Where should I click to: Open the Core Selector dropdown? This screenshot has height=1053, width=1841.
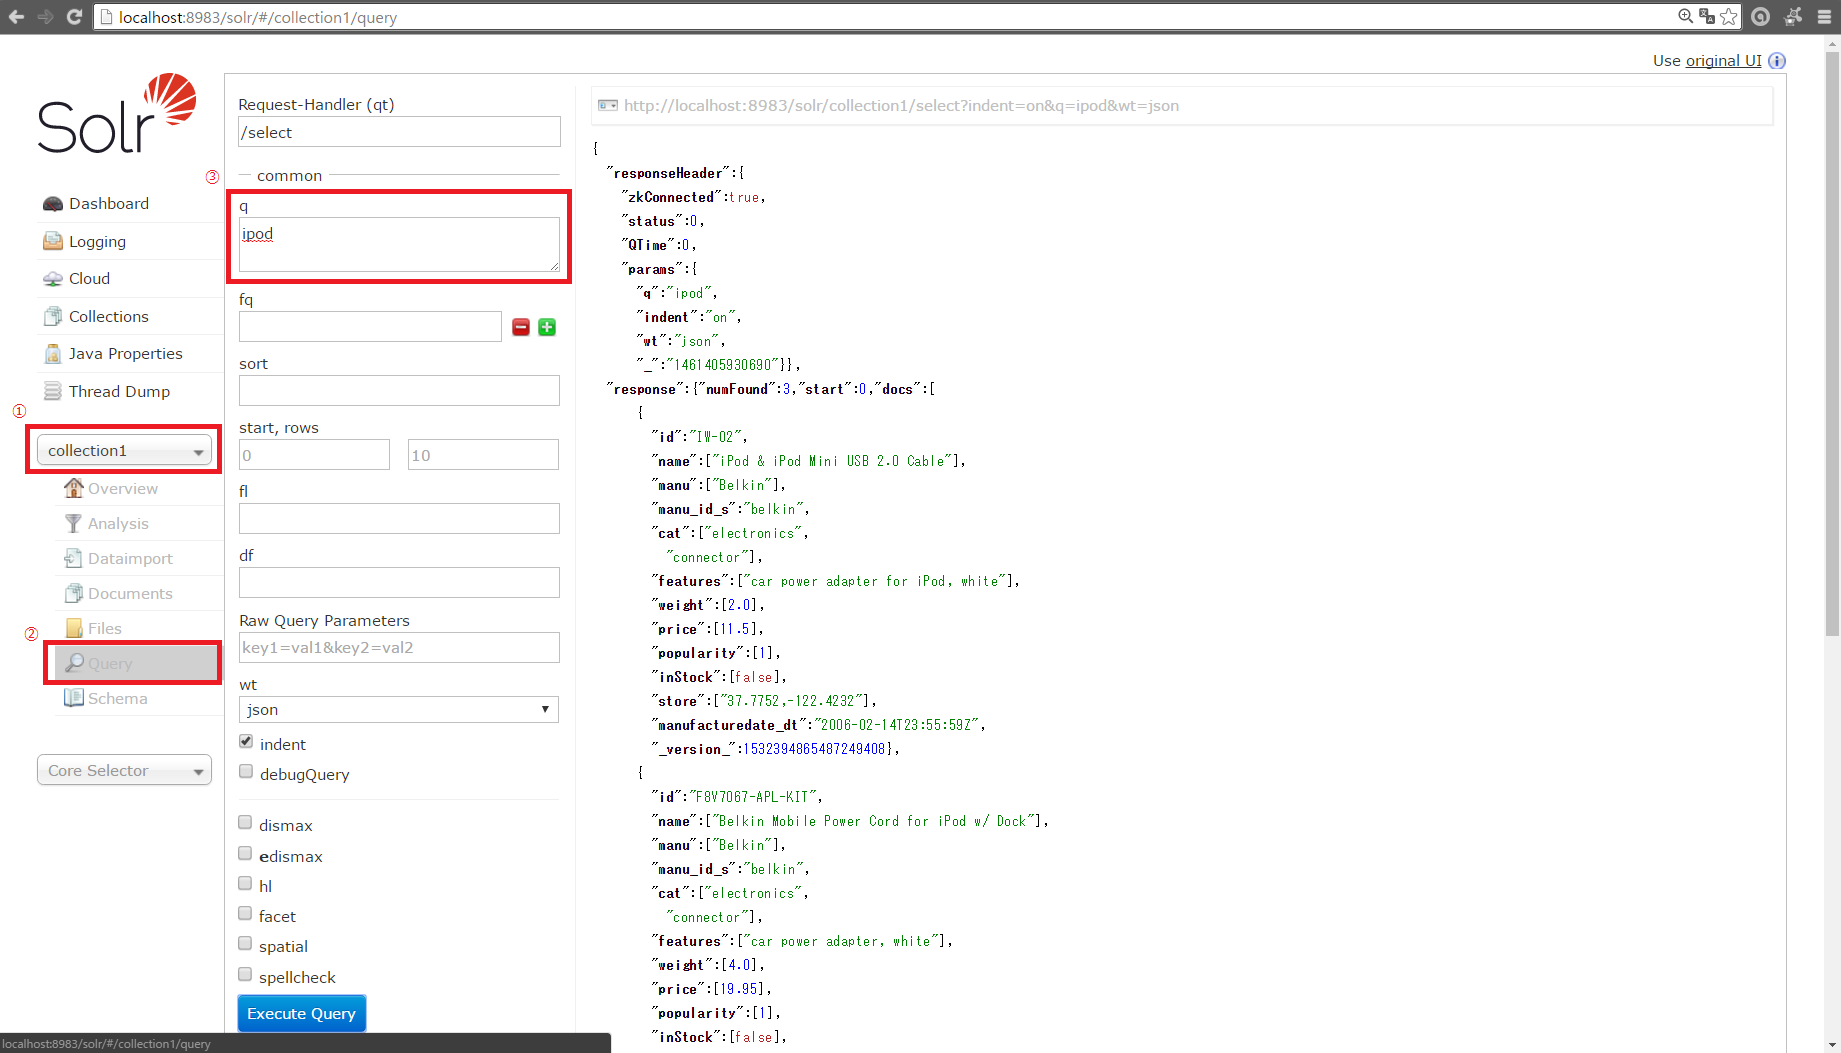tap(124, 771)
